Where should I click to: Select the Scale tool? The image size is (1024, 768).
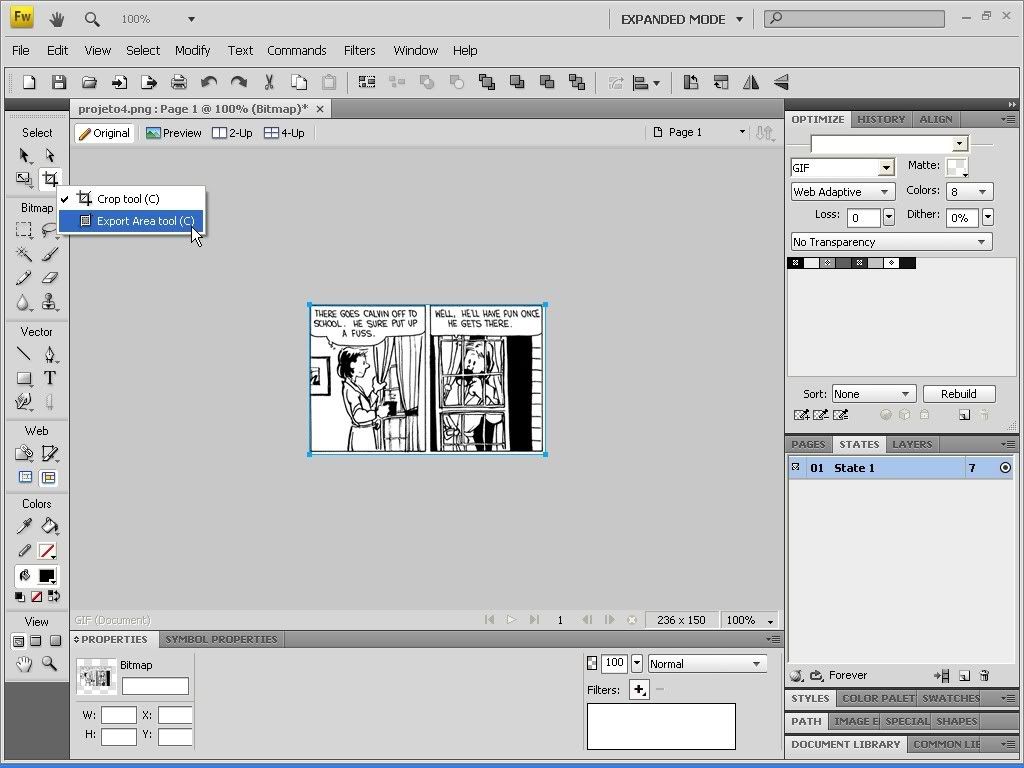pos(24,179)
